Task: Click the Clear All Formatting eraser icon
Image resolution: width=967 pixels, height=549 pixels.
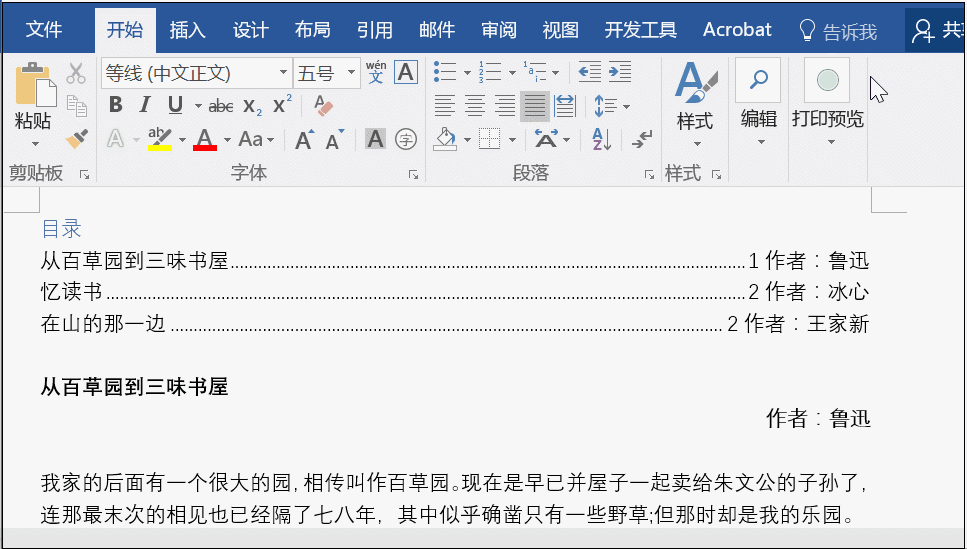Action: tap(323, 105)
